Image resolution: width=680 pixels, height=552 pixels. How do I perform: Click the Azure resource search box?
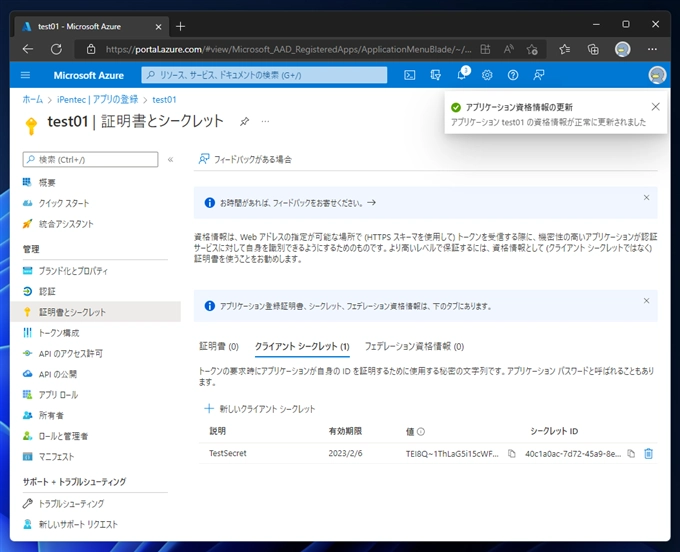point(264,75)
